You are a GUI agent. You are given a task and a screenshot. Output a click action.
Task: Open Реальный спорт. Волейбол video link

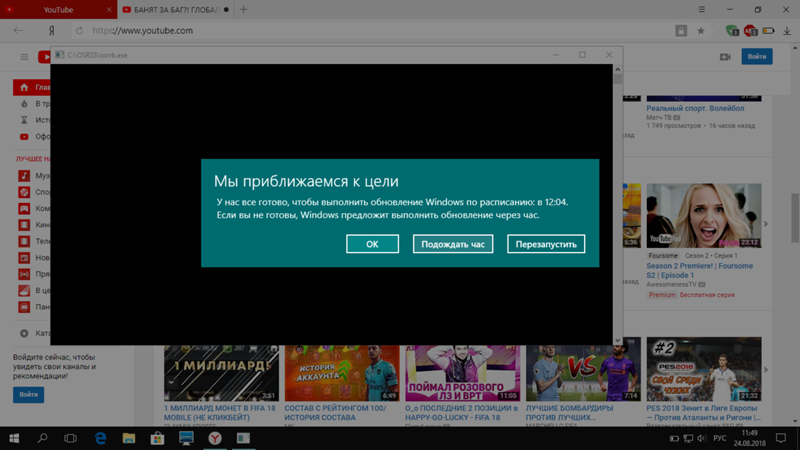695,108
